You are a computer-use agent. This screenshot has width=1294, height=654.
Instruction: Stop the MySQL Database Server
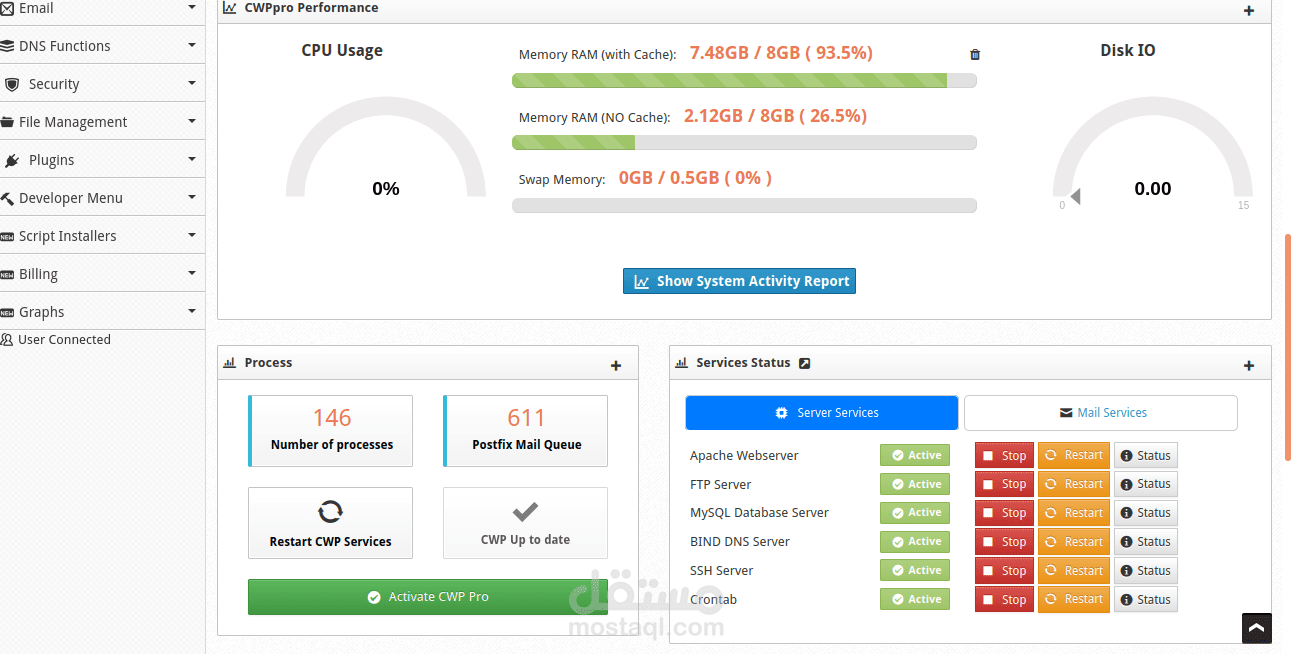[x=1004, y=513]
